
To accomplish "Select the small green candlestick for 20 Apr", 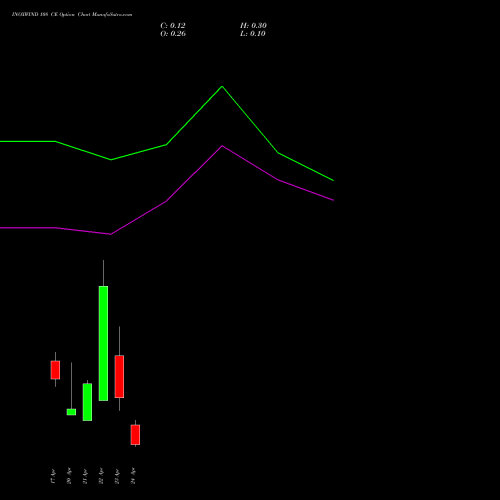I will 71,412.
